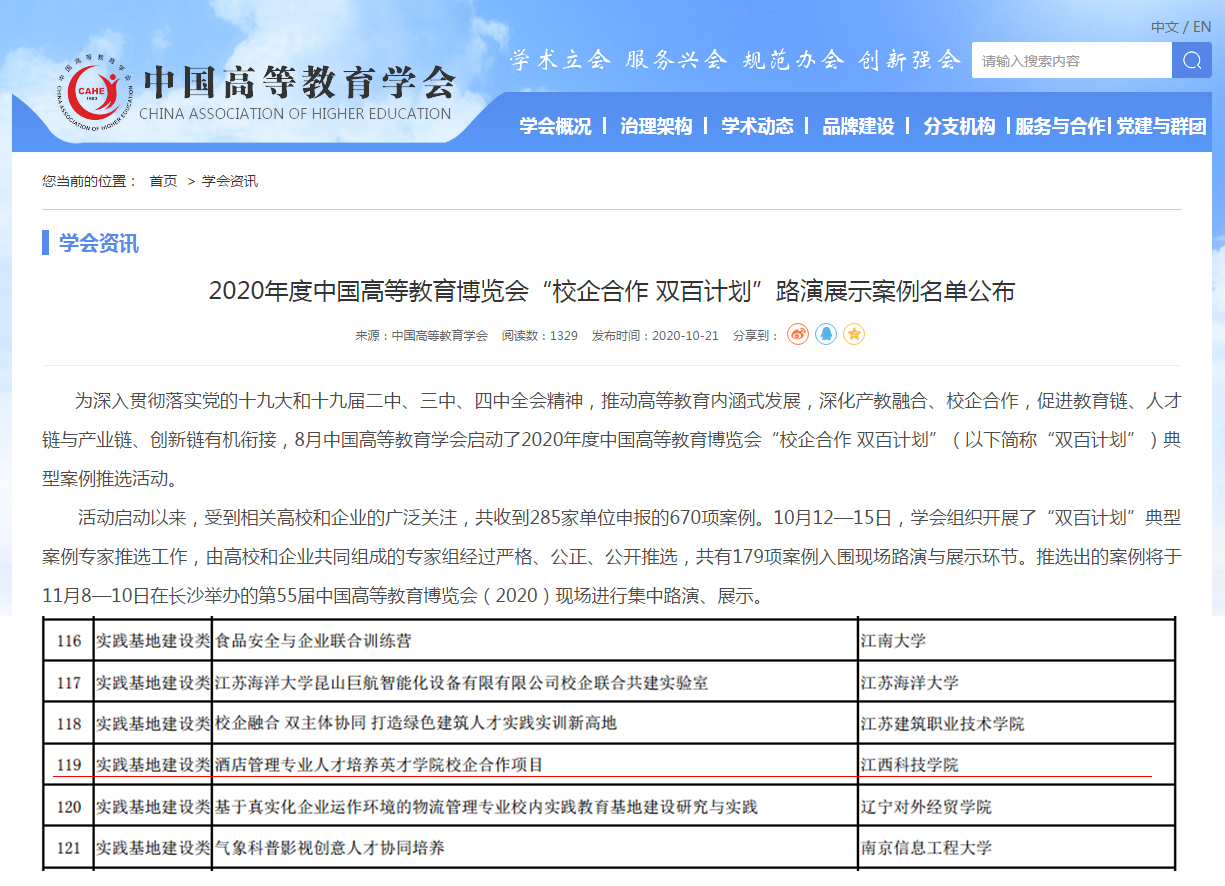Select table cell number 116
The image size is (1225, 886).
coord(69,640)
